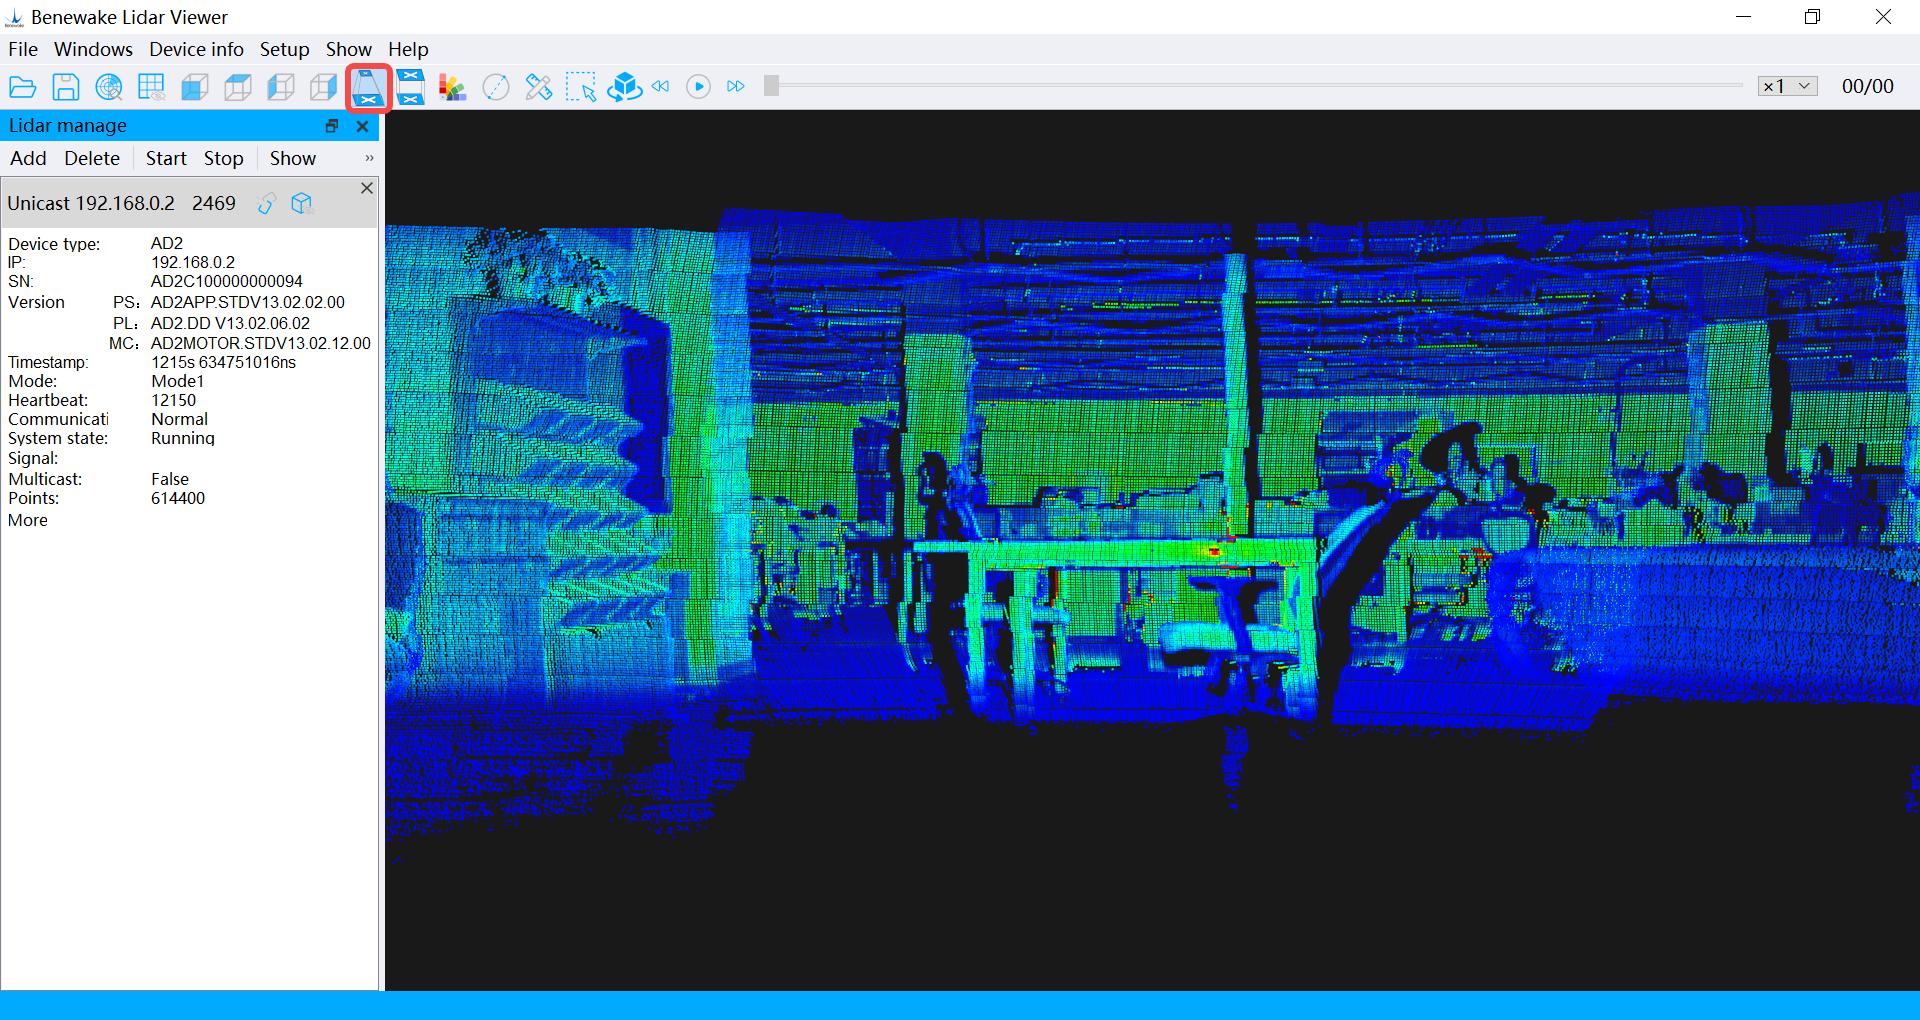1920x1020 pixels.
Task: Open the Device info menu
Action: pos(196,49)
